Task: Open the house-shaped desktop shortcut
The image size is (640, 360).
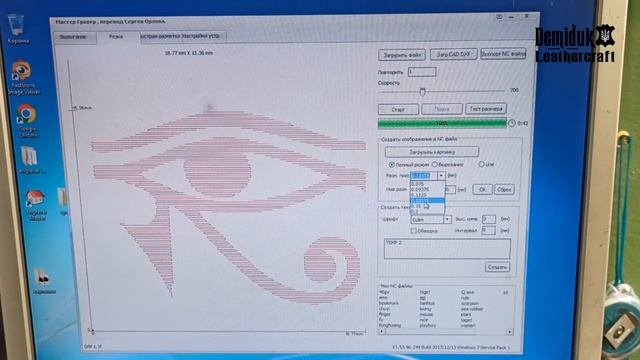Action: (x=36, y=205)
